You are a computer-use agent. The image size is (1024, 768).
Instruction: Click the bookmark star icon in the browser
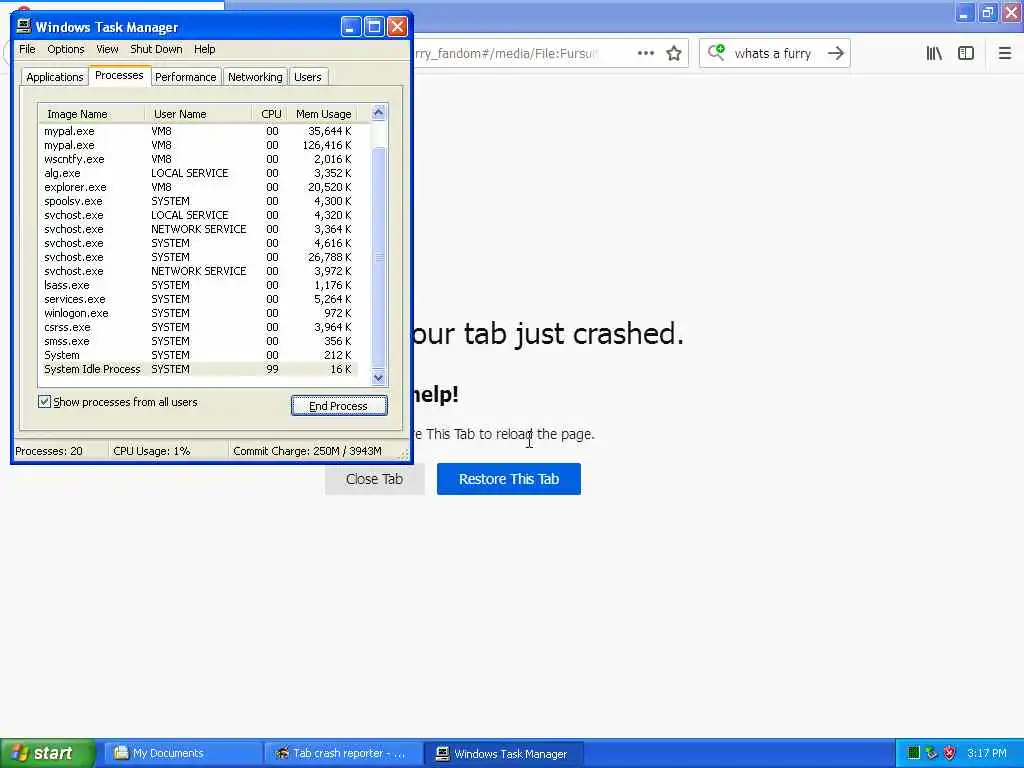coord(674,54)
